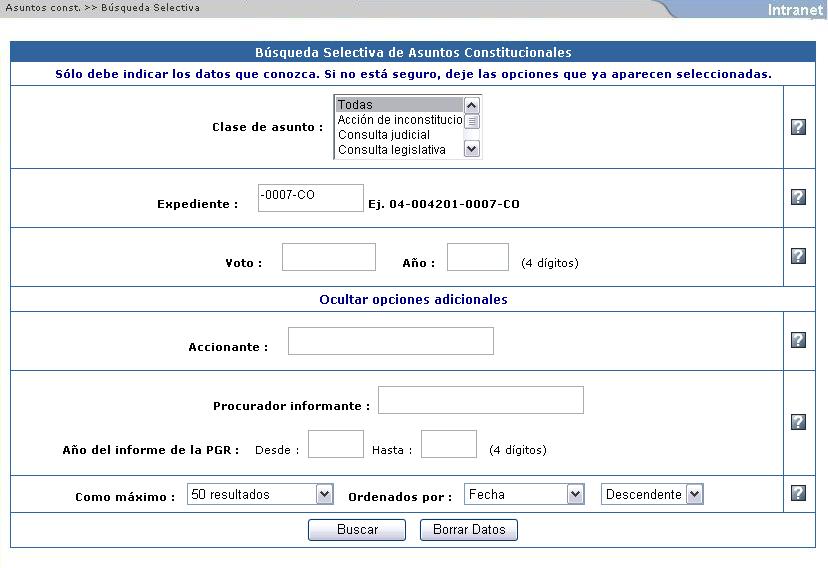Open help icon for Procurador informante row
Viewport: 828px width, 568px height.
[798, 422]
